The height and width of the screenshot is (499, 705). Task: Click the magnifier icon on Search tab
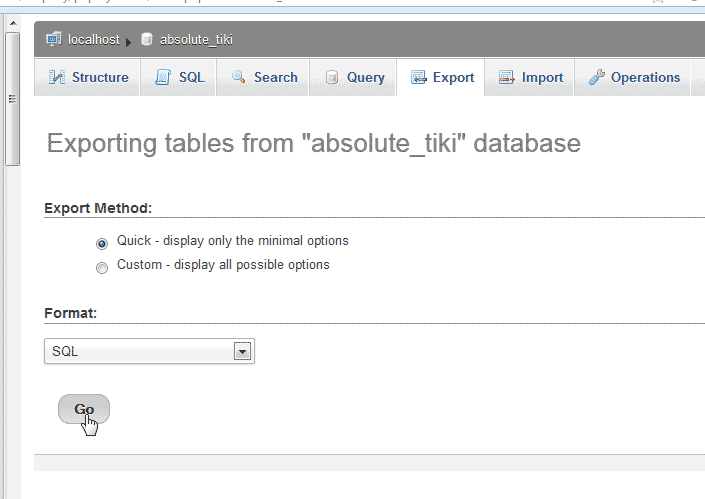click(239, 77)
